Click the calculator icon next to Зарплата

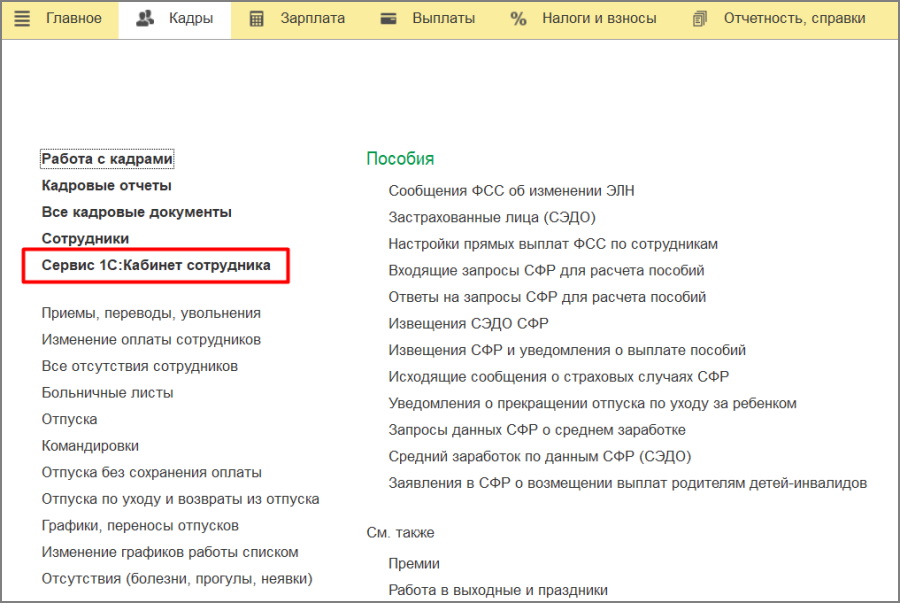point(257,19)
